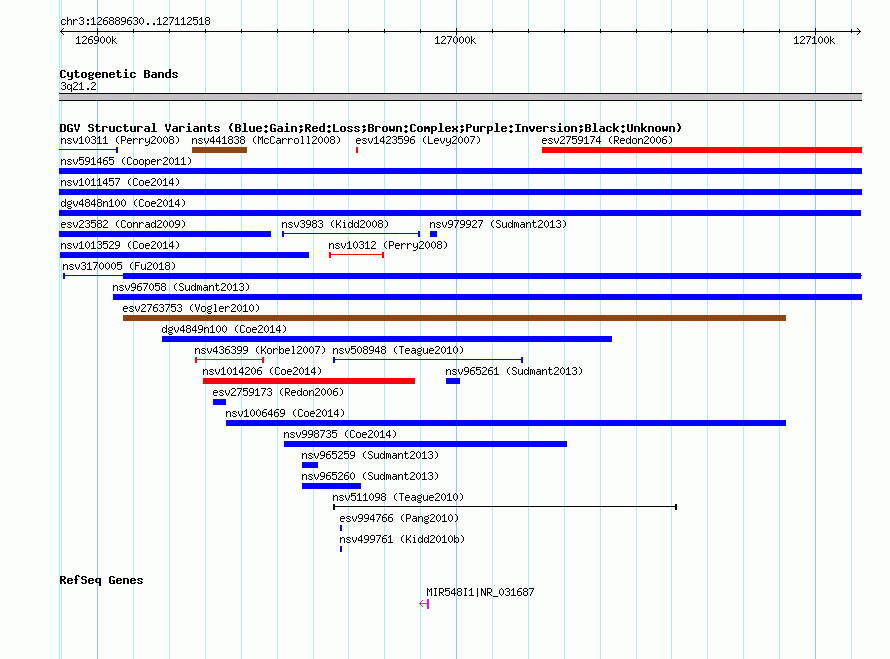Select the black line under nsv511098

pos(505,507)
